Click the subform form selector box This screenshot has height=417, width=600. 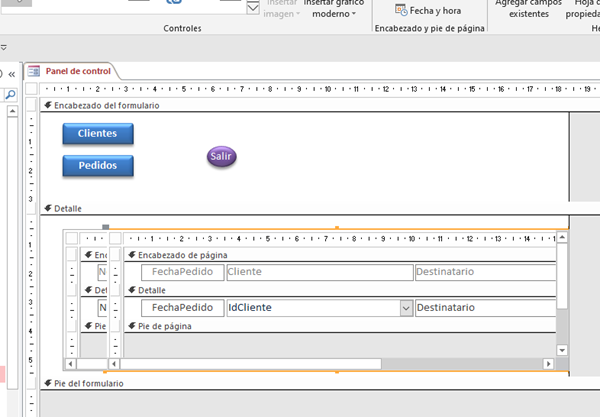[x=115, y=238]
